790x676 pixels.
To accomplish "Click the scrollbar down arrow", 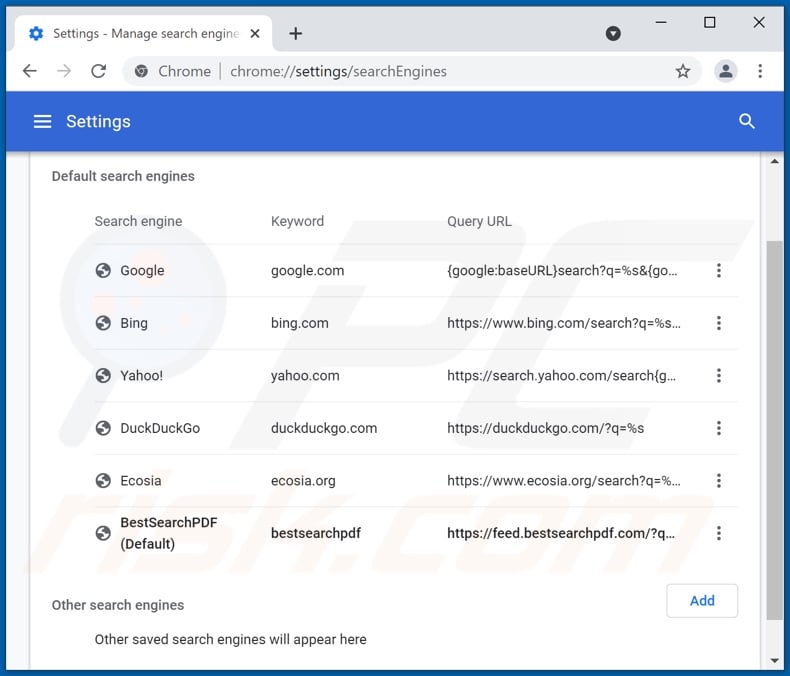I will 774,660.
